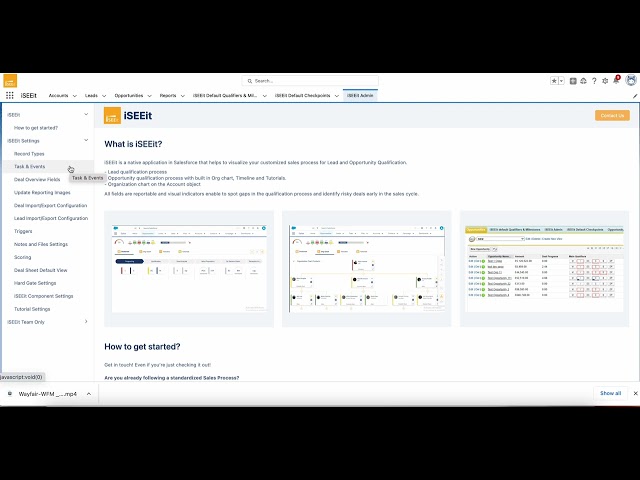Expand the download item options chevron
The height and width of the screenshot is (480, 640).
[89, 394]
